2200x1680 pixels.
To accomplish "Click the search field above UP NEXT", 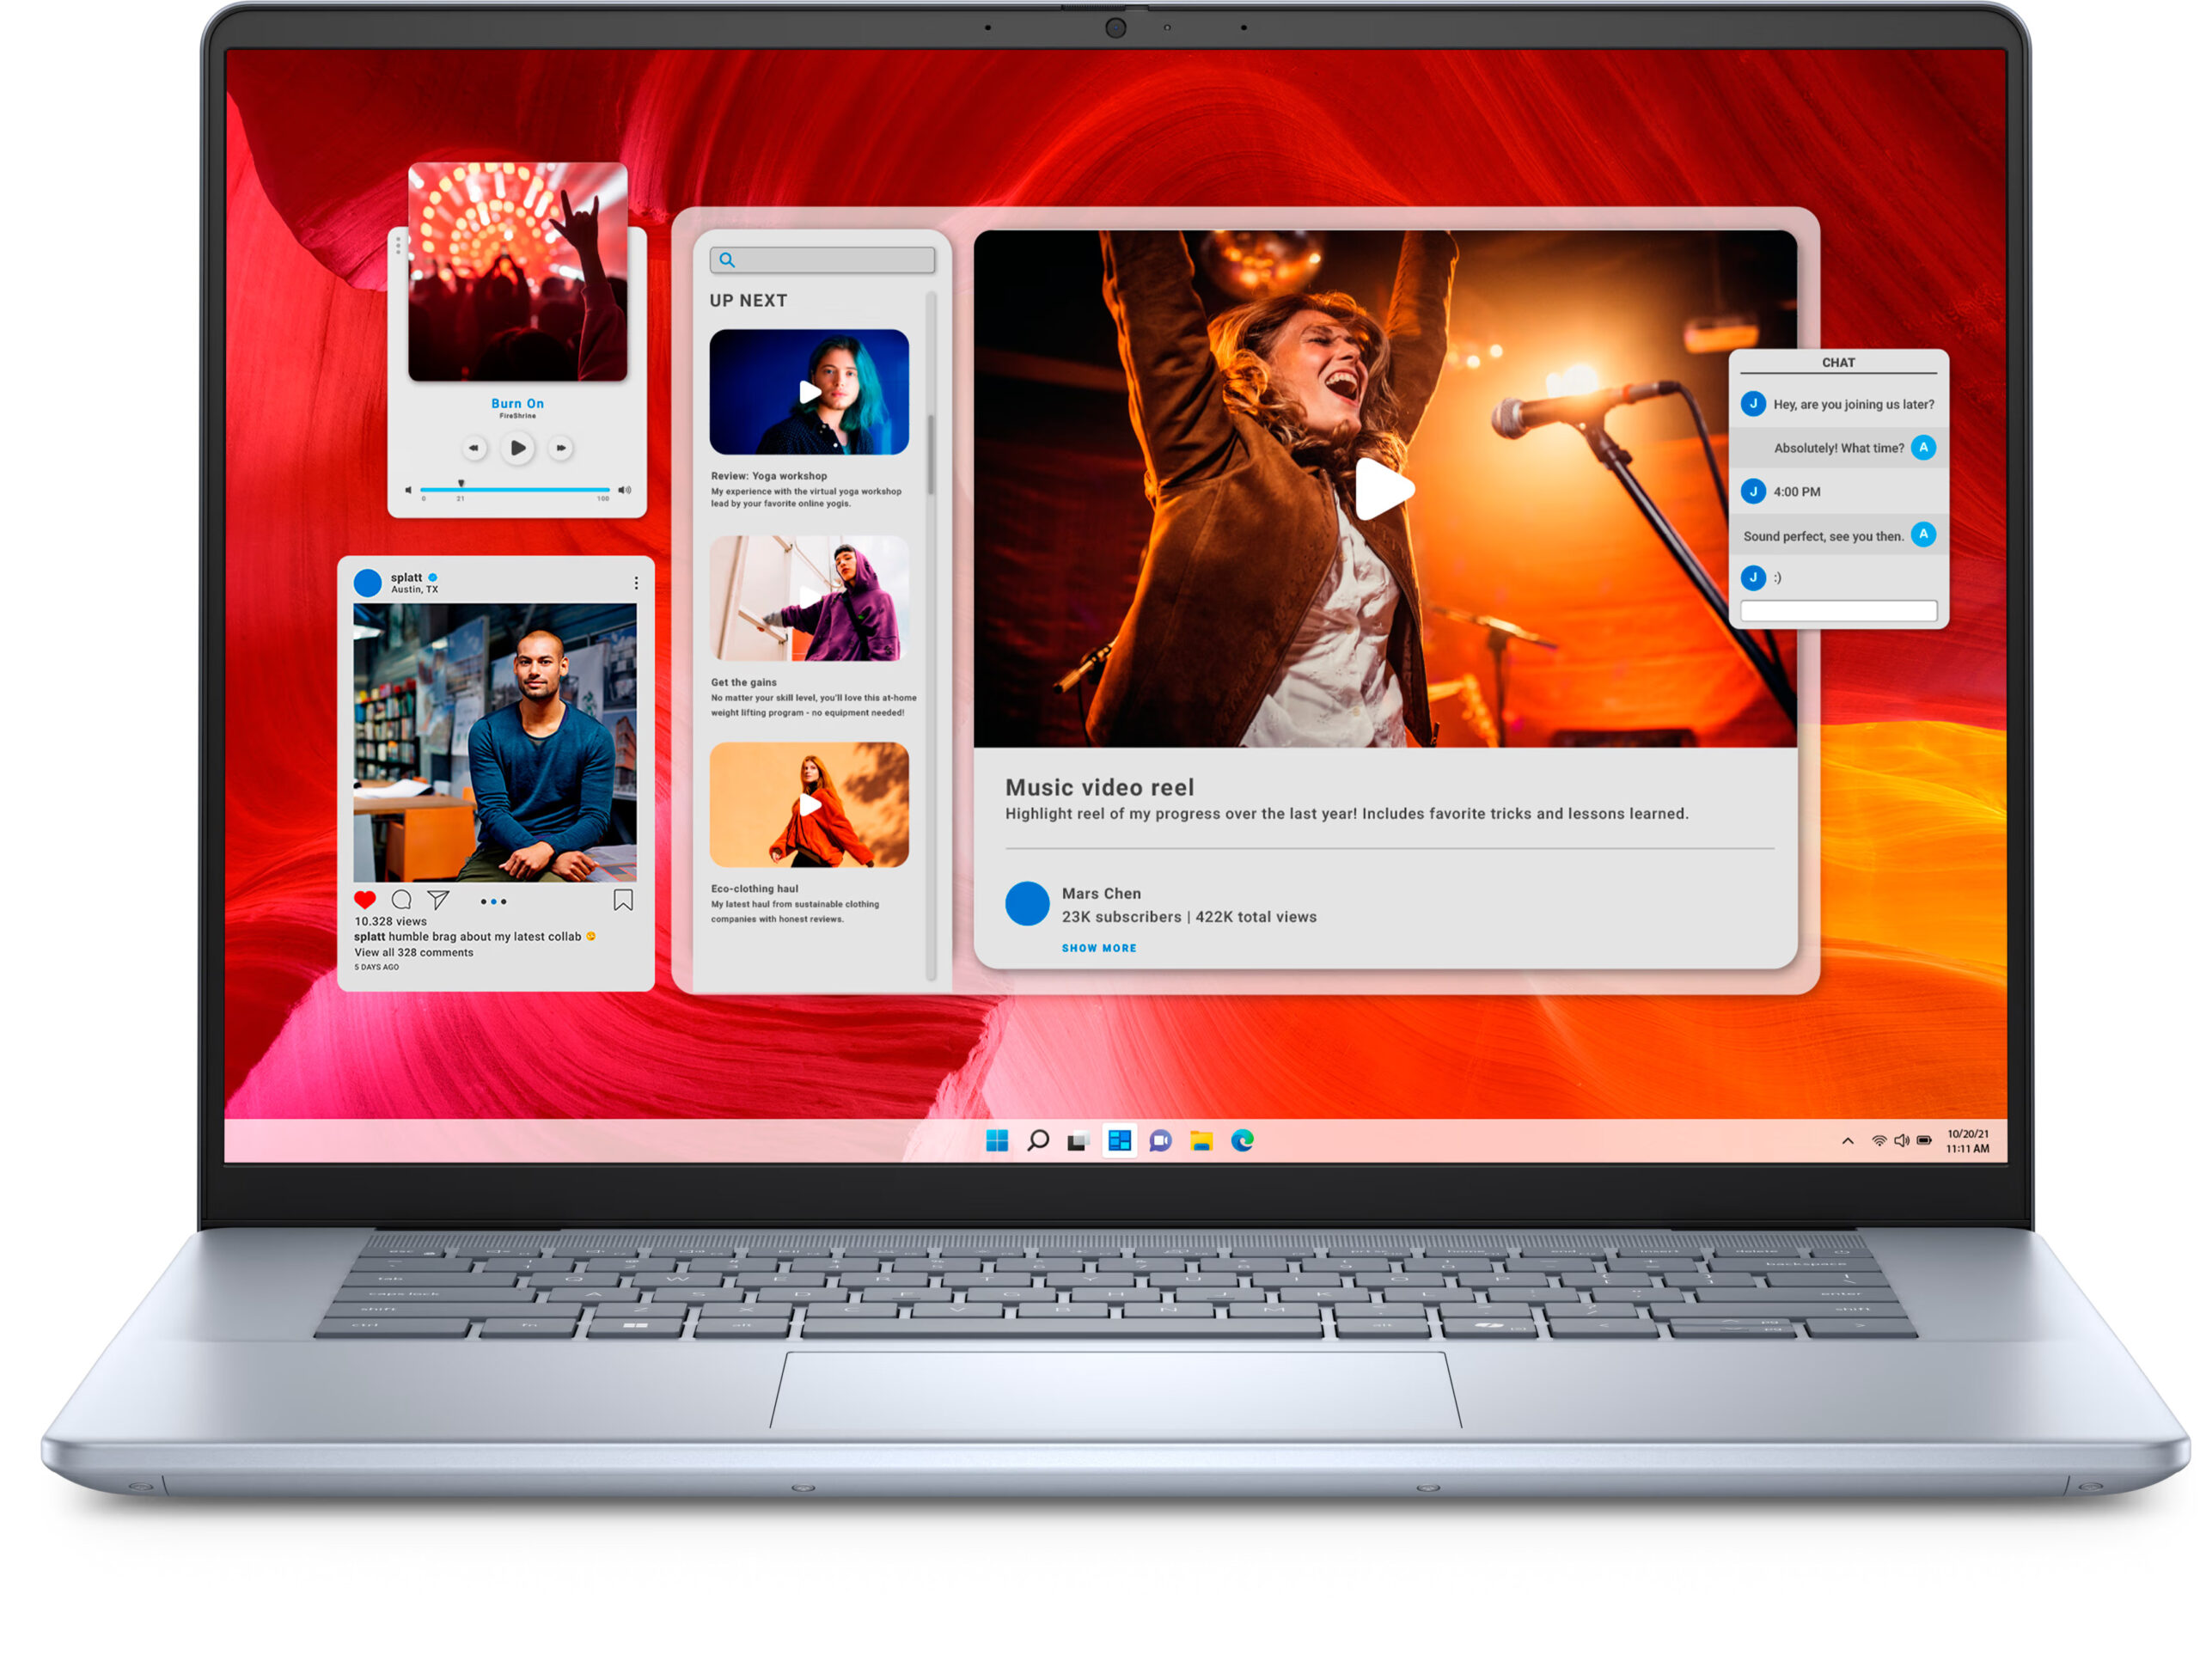I will pyautogui.click(x=822, y=260).
